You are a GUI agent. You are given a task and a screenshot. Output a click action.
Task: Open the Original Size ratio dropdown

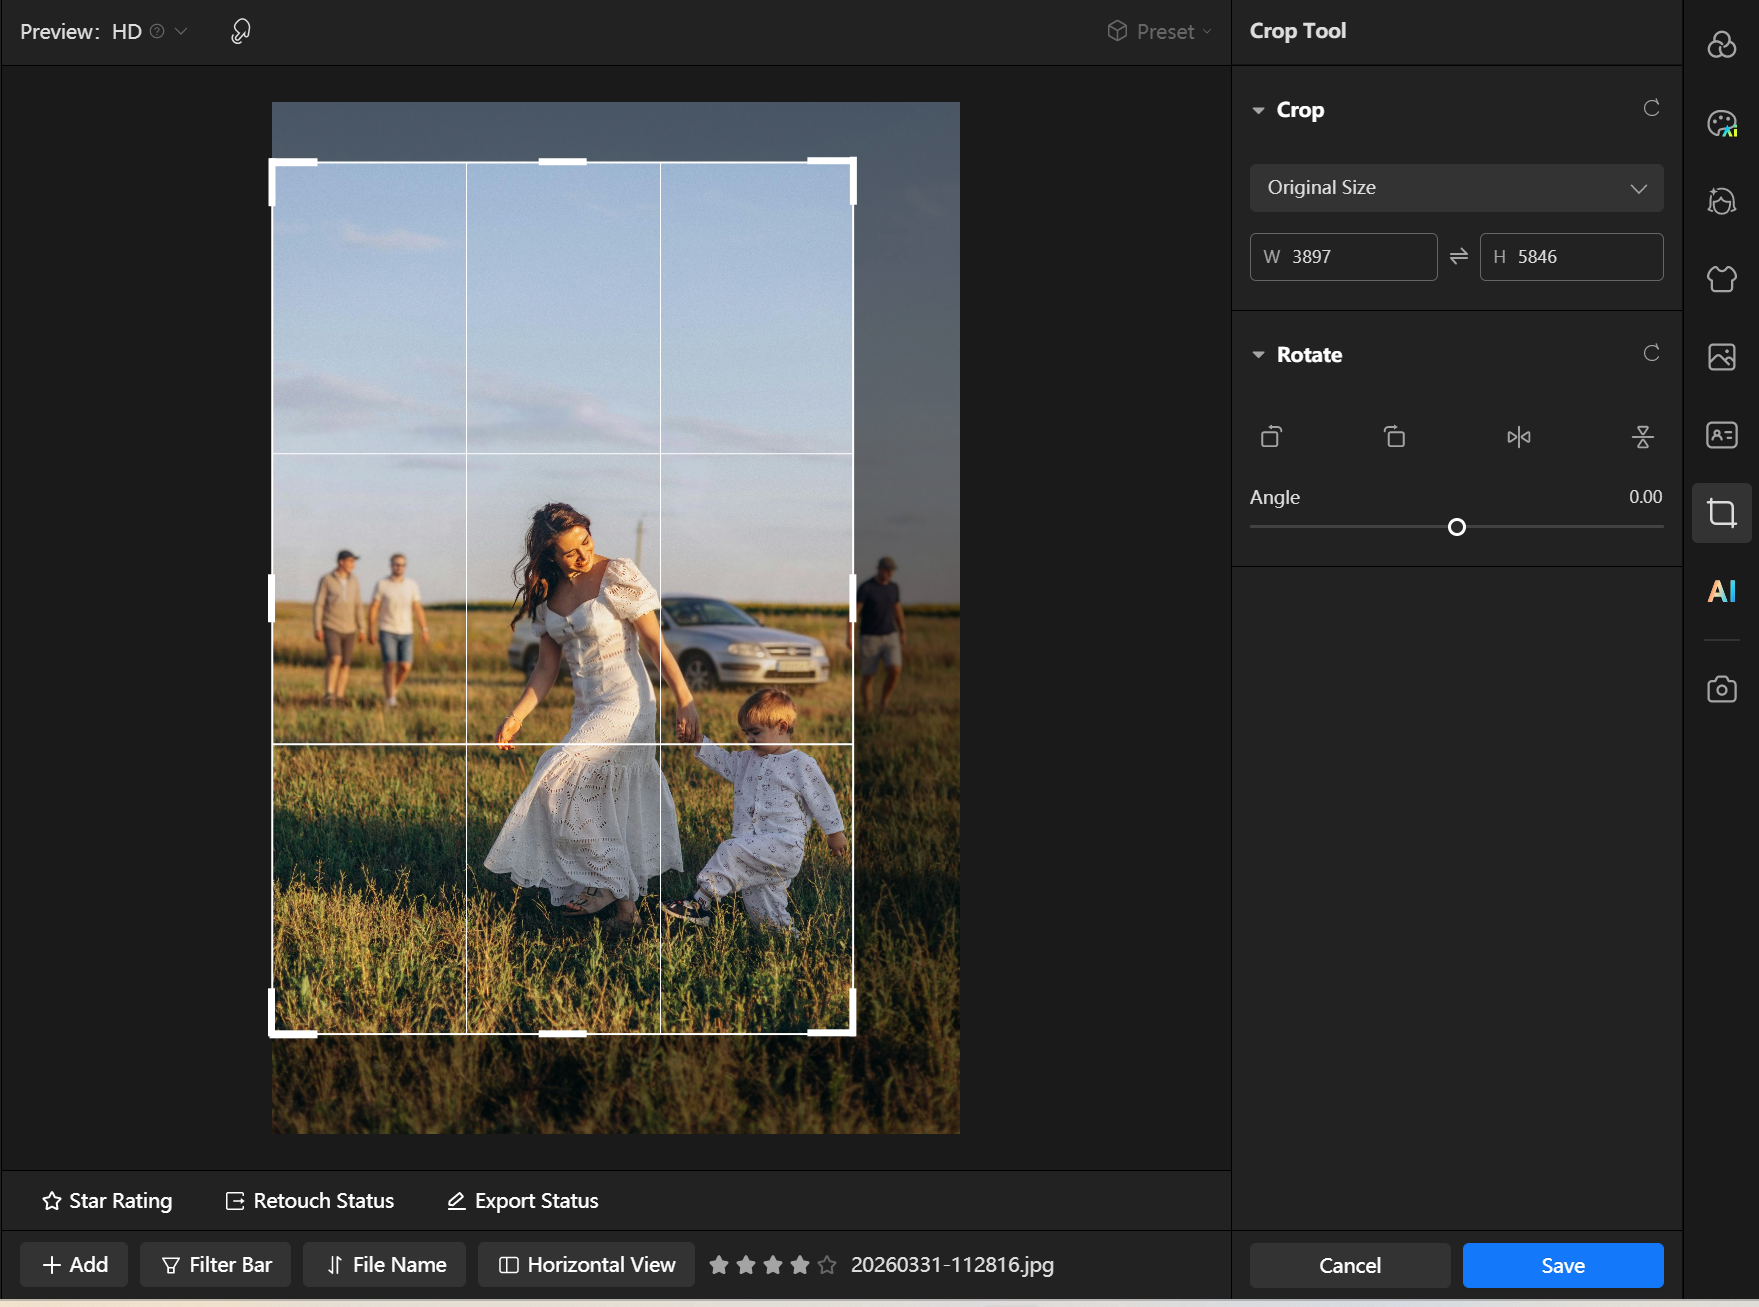(1456, 188)
